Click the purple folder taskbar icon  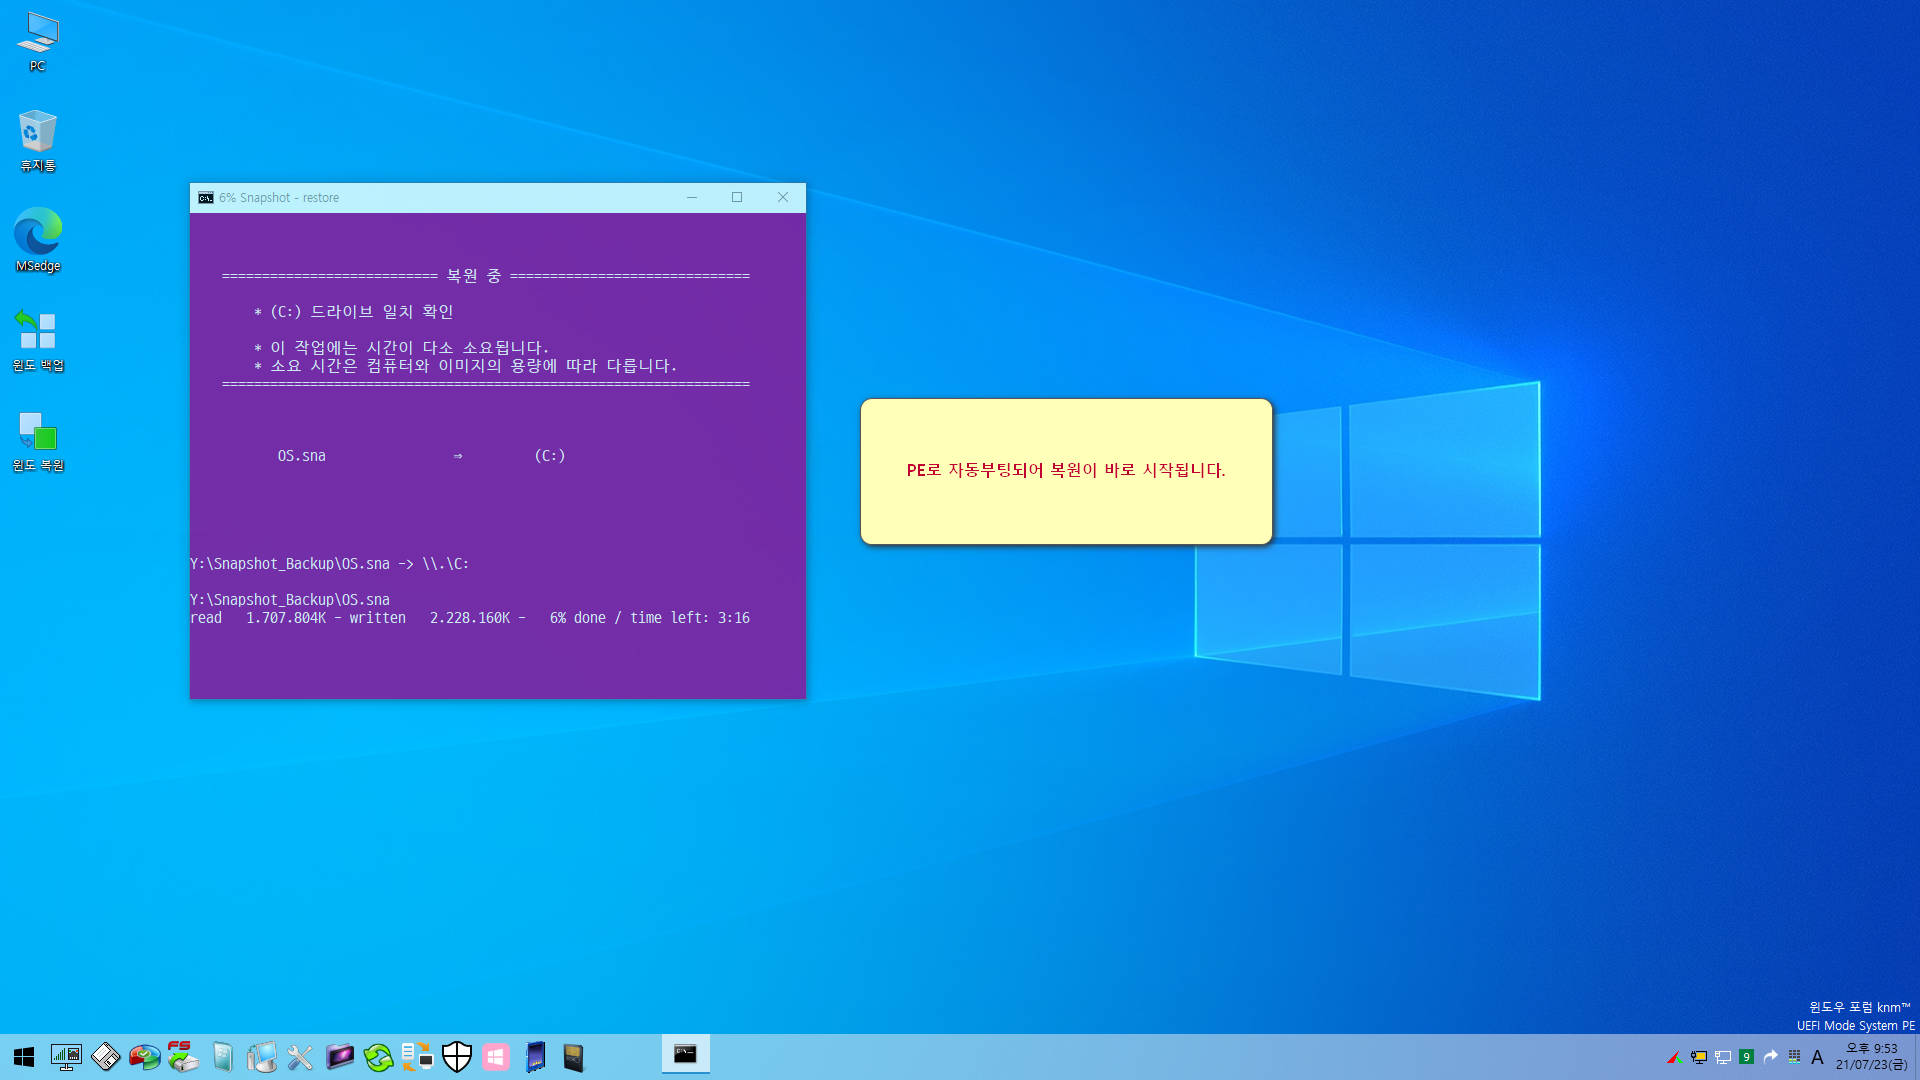pyautogui.click(x=339, y=1057)
